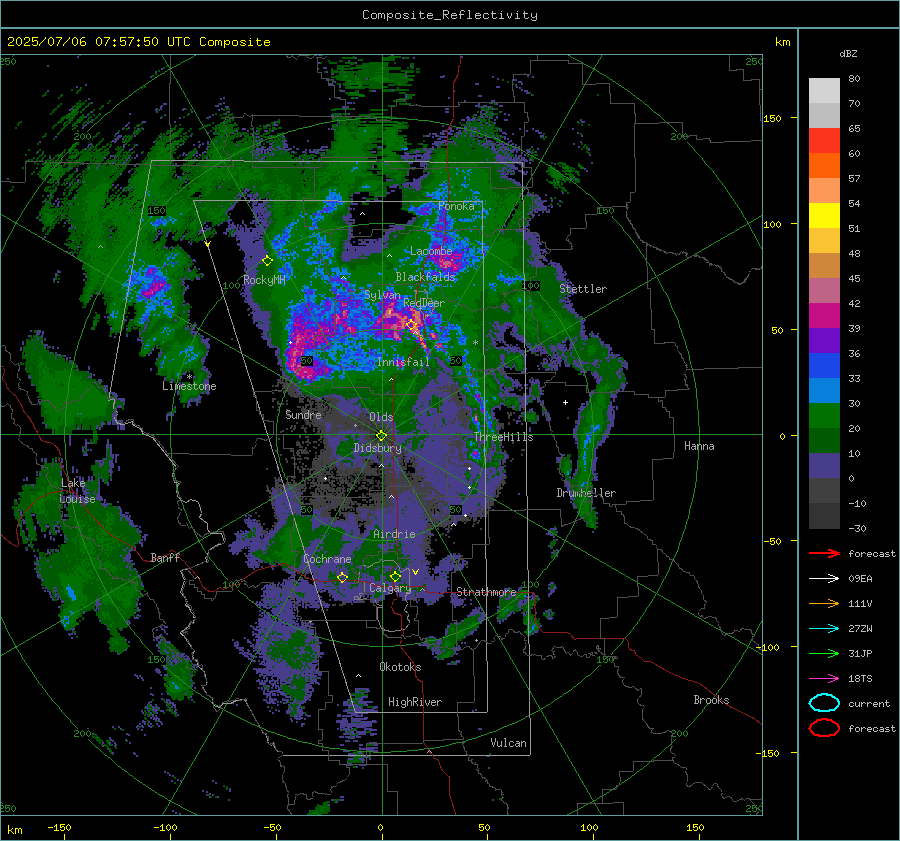Pick the 42 dBZ magenta swatch
Image resolution: width=900 pixels, height=841 pixels.
pos(824,315)
